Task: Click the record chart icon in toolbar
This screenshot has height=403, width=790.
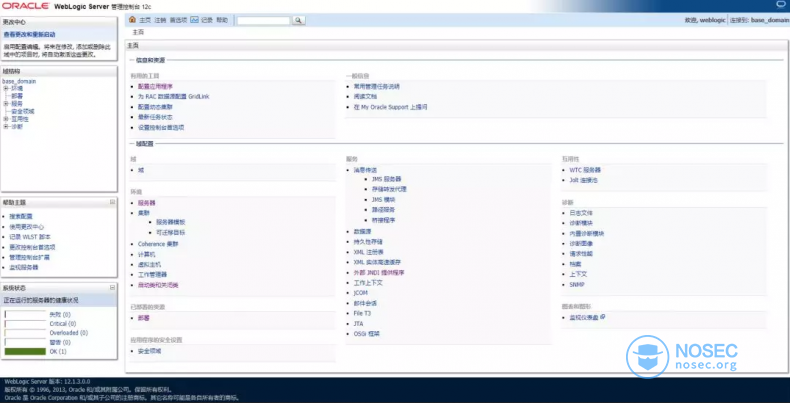Action: pyautogui.click(x=194, y=20)
